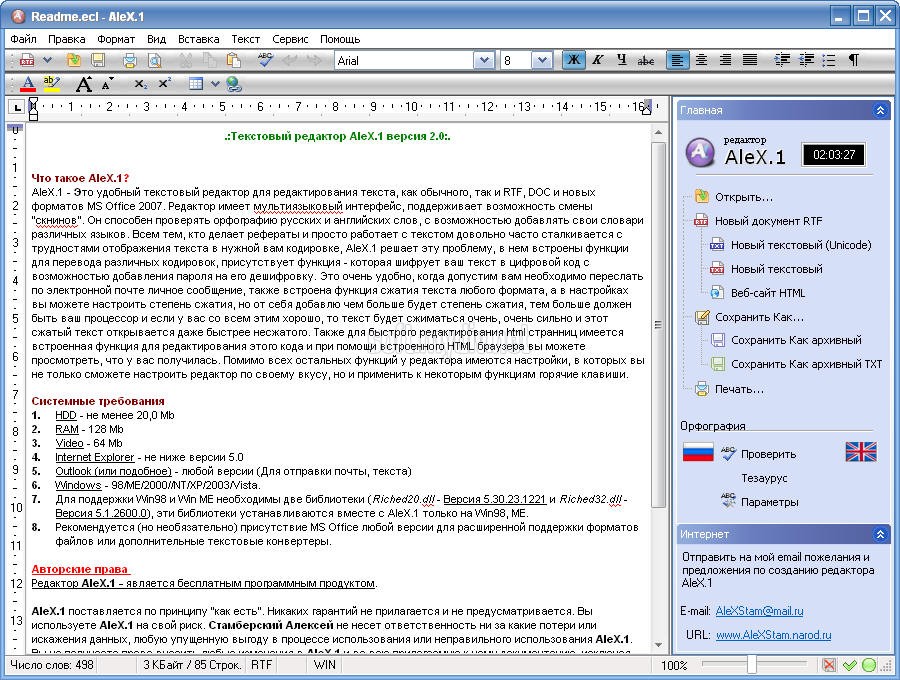This screenshot has width=900, height=680.
Task: Expand the Arial font name dropdown
Action: 484,60
